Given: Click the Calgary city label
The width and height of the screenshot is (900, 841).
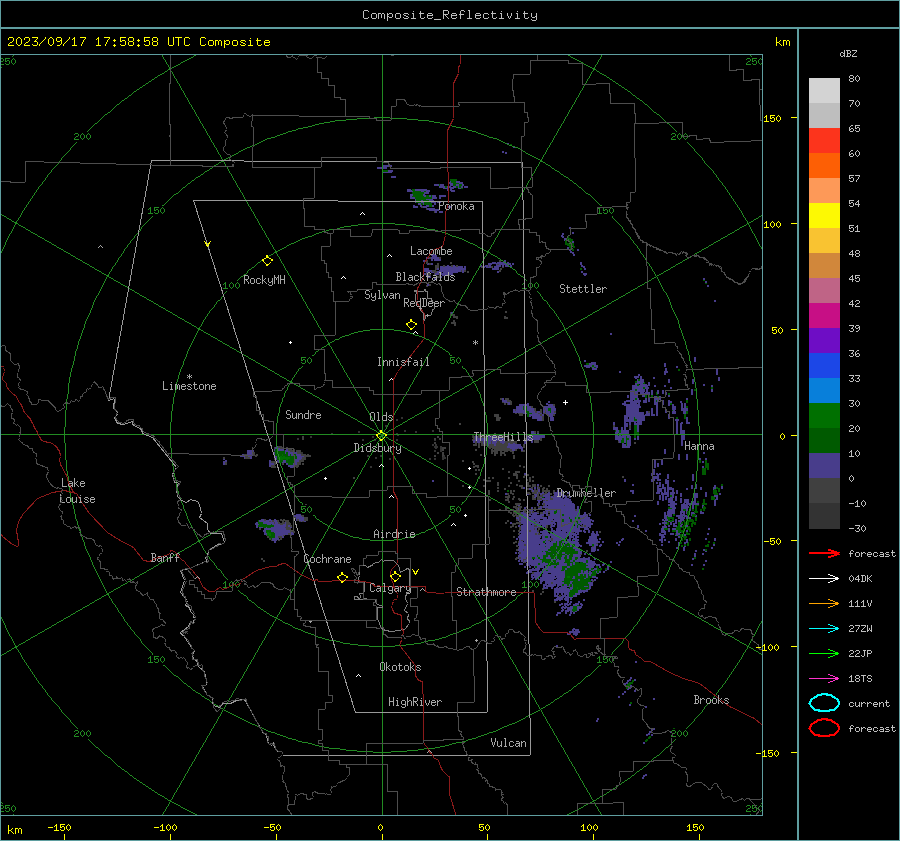Looking at the screenshot, I should pyautogui.click(x=390, y=588).
